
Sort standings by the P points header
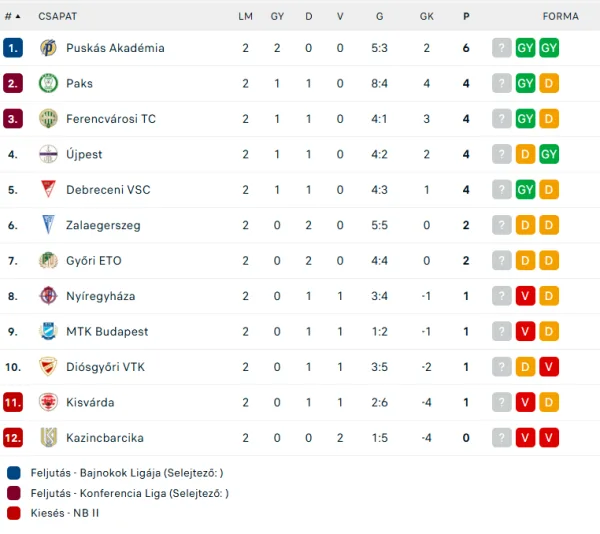click(466, 16)
